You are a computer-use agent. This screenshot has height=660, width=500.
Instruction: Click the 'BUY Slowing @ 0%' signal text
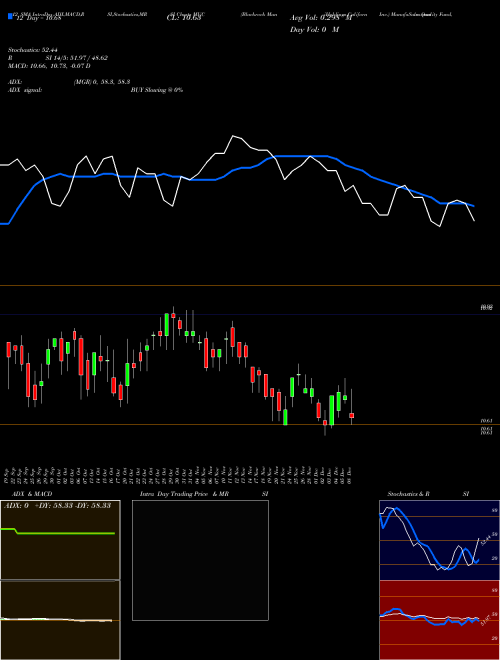tap(157, 90)
